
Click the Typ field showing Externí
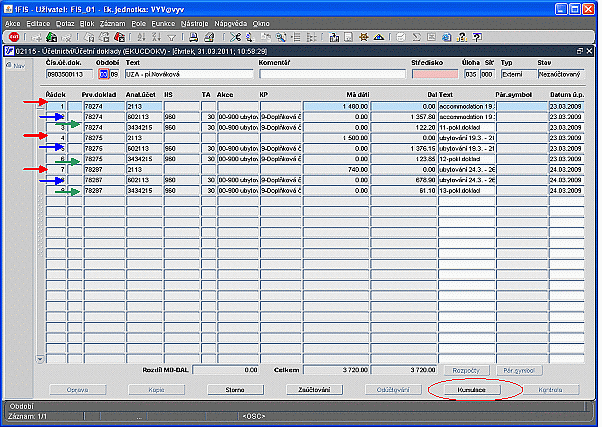click(x=519, y=74)
